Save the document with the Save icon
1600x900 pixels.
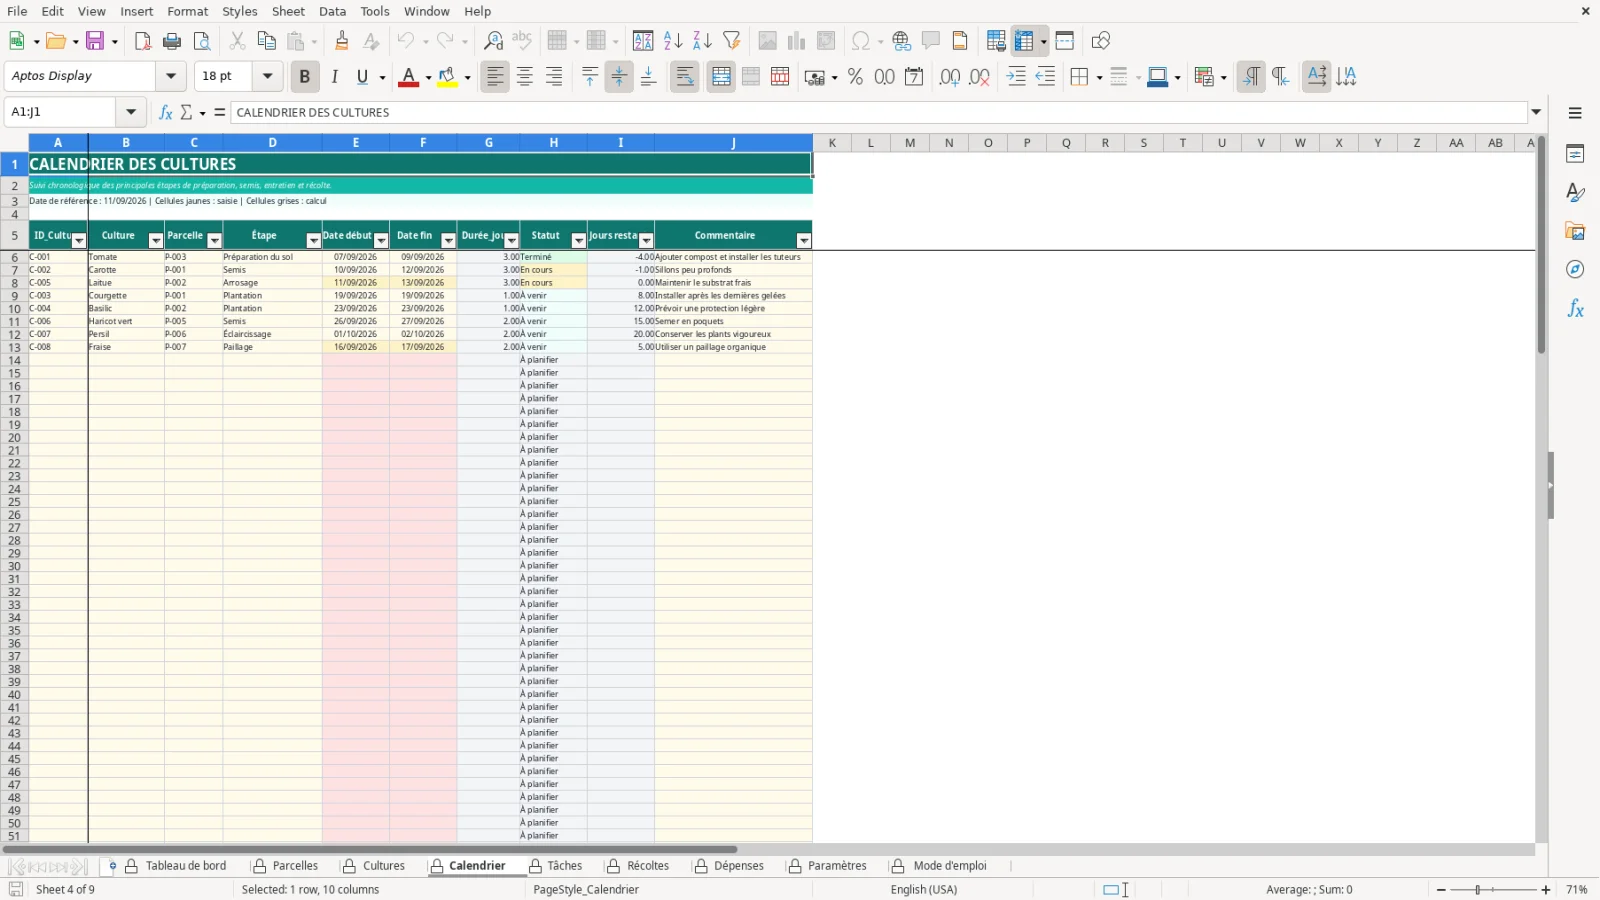(x=96, y=41)
